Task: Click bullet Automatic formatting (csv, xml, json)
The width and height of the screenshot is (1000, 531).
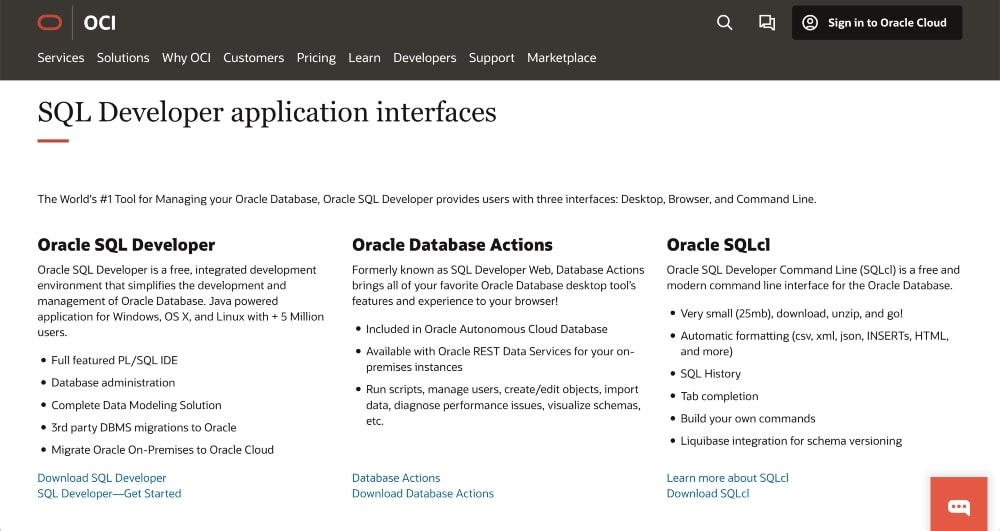Action: click(814, 344)
